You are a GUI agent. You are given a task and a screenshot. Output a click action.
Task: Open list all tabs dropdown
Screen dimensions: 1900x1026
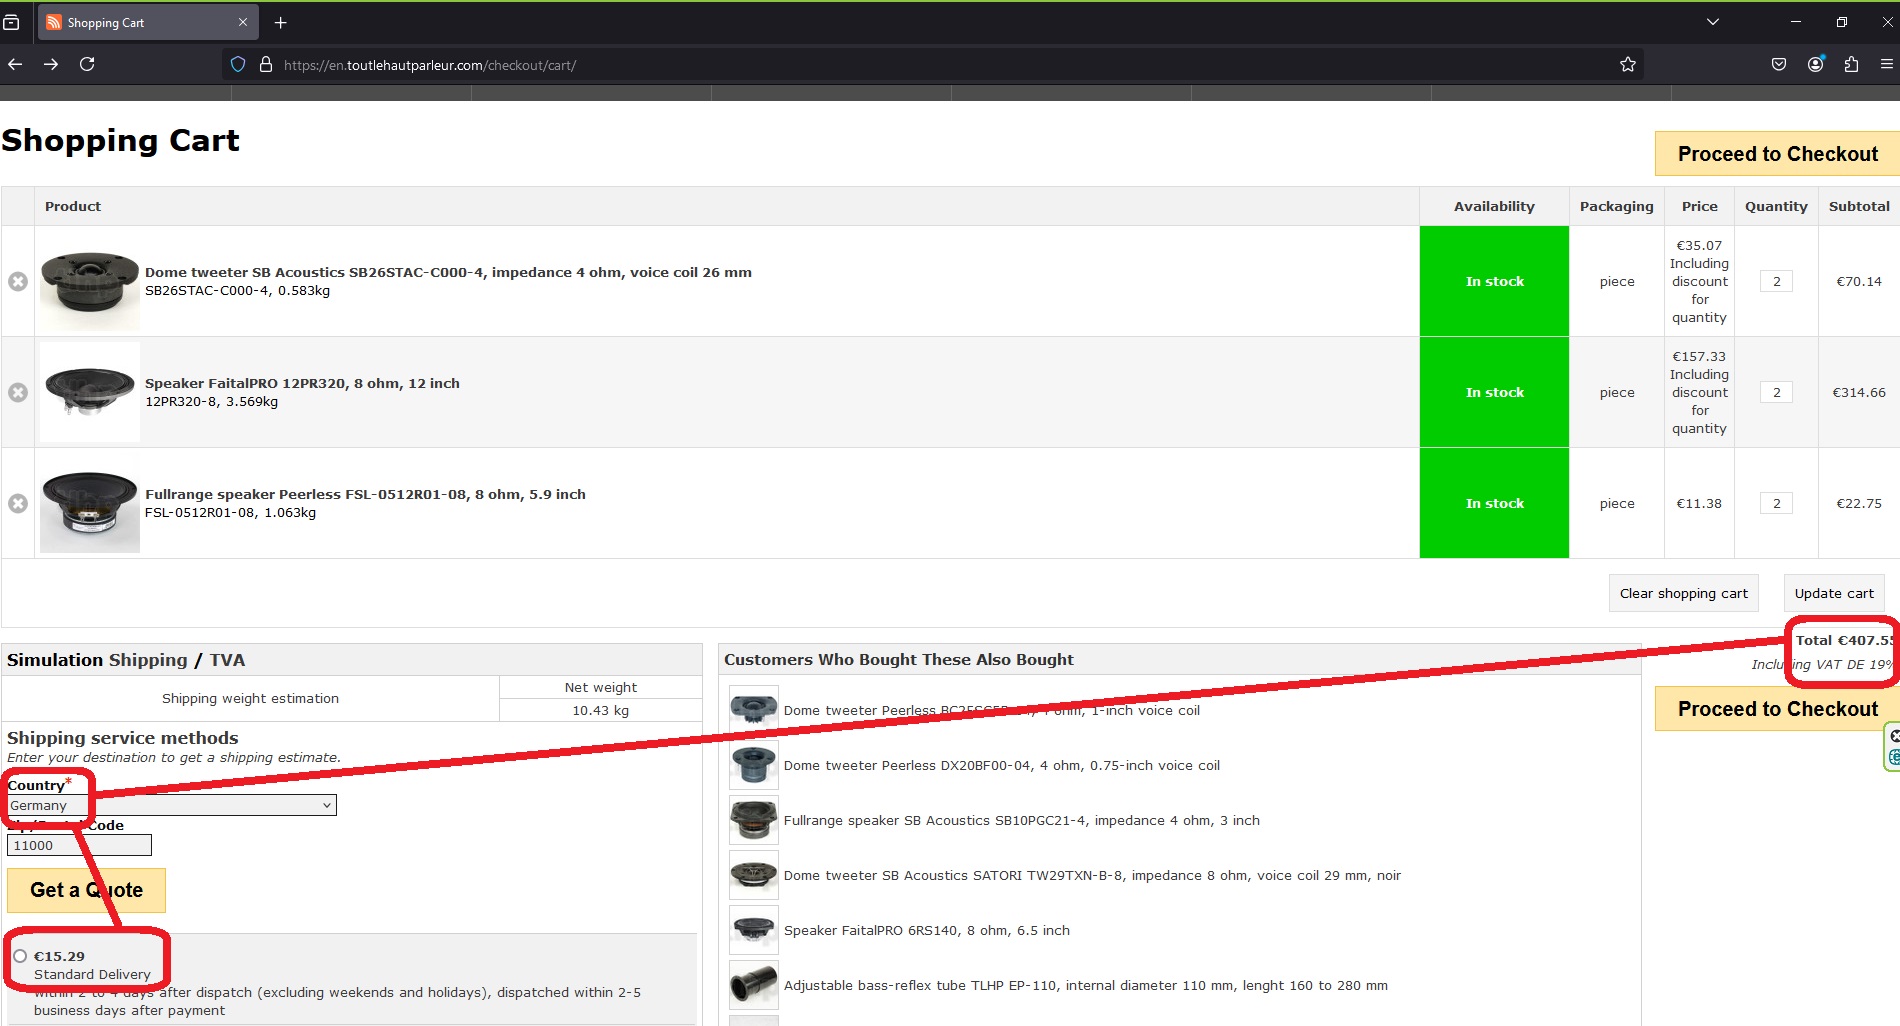[x=1713, y=22]
